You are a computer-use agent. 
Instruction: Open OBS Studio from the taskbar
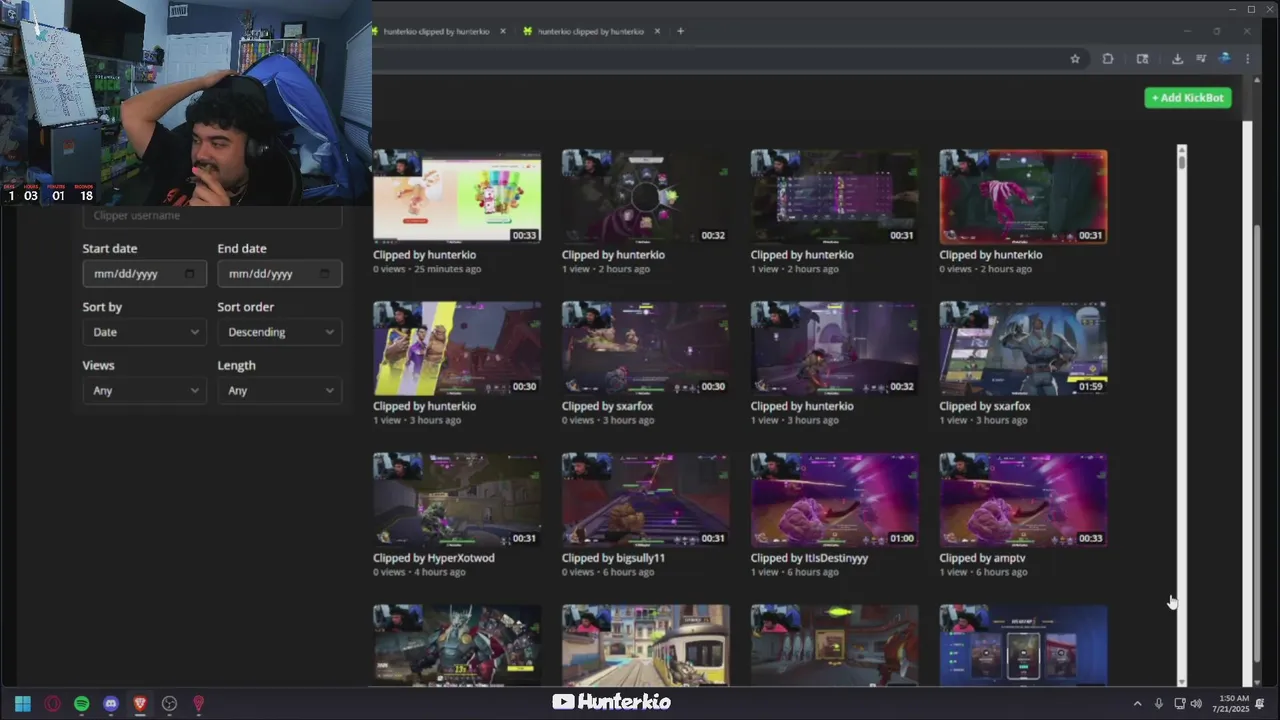click(x=169, y=704)
